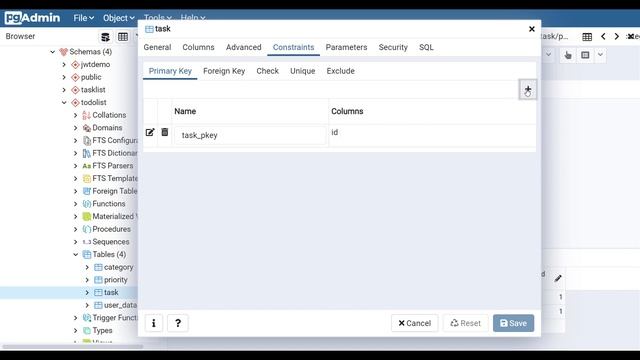Open the object info button

[x=154, y=323]
